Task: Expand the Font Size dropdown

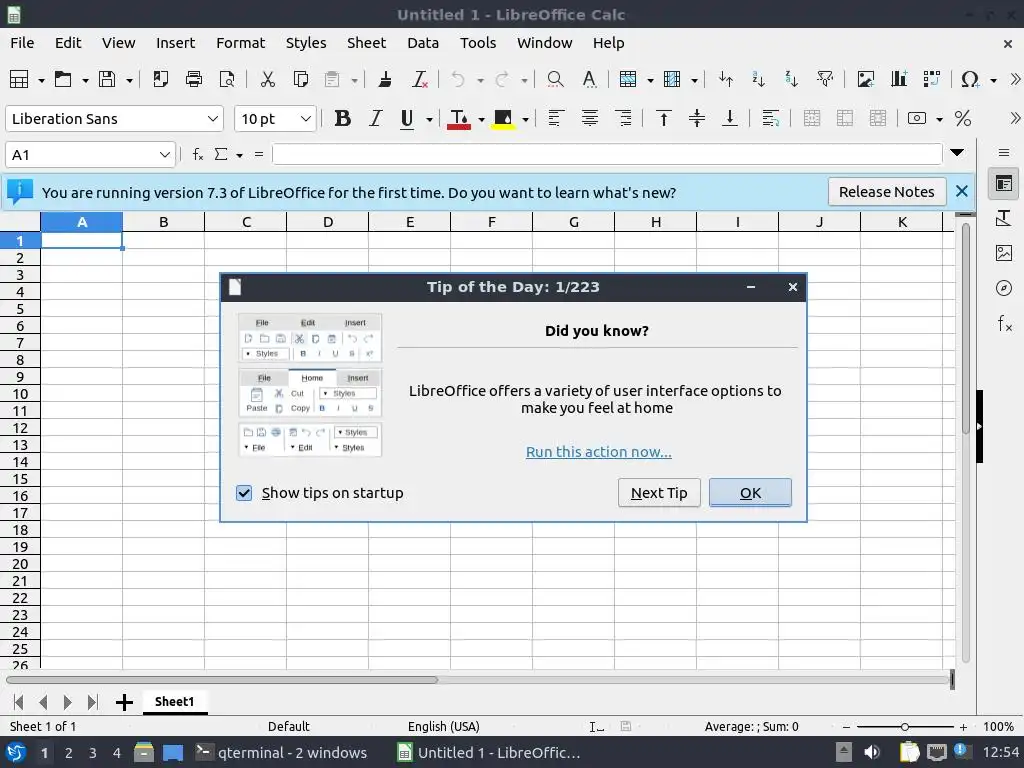Action: coord(306,119)
